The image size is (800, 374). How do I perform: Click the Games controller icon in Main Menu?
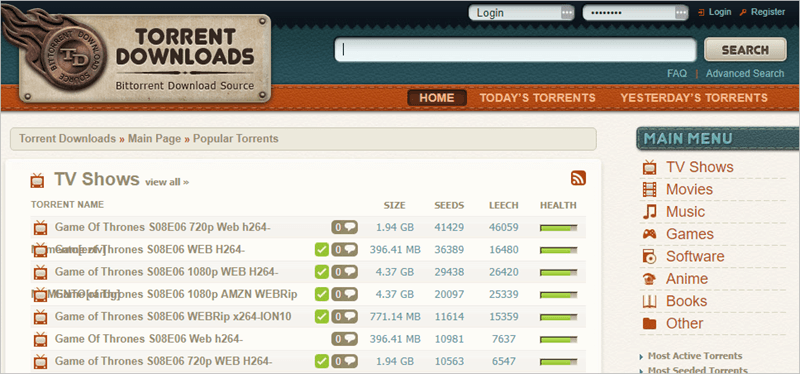649,234
